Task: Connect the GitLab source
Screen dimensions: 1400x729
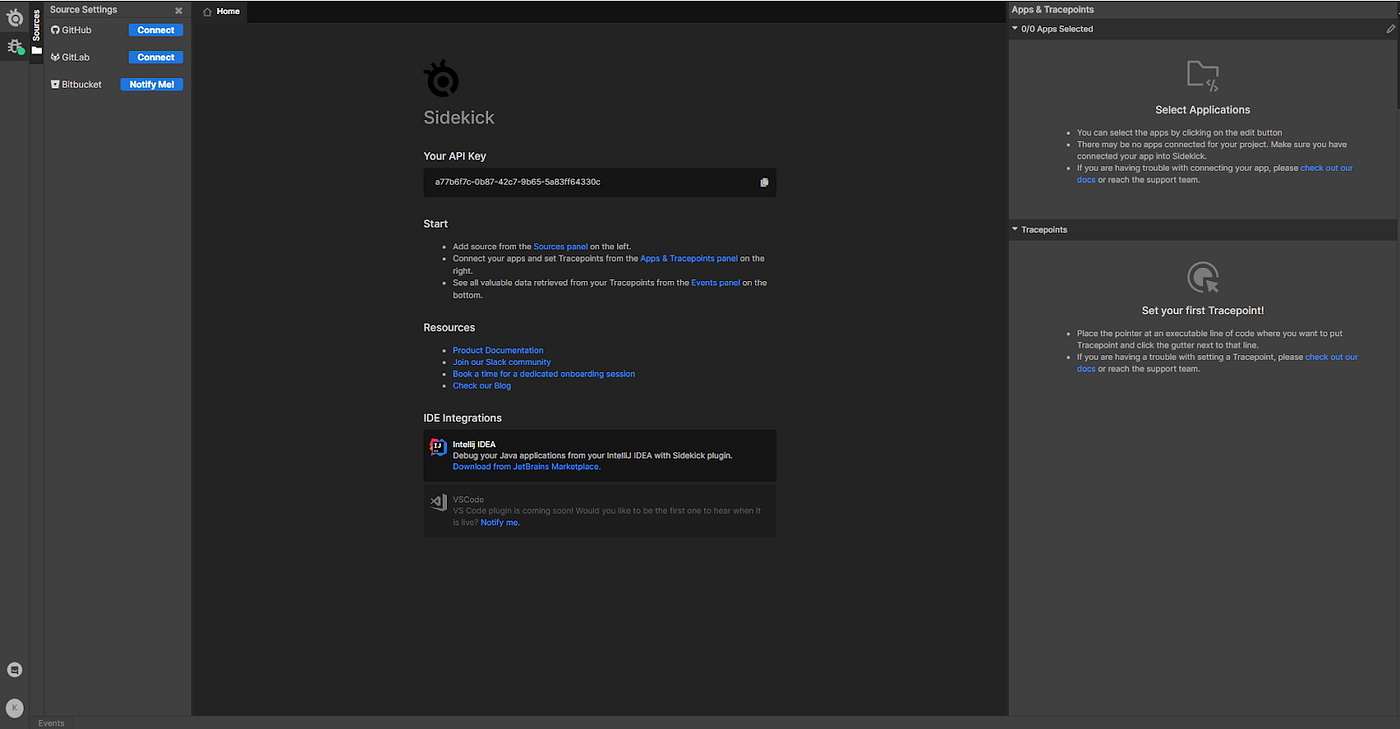Action: click(x=156, y=57)
